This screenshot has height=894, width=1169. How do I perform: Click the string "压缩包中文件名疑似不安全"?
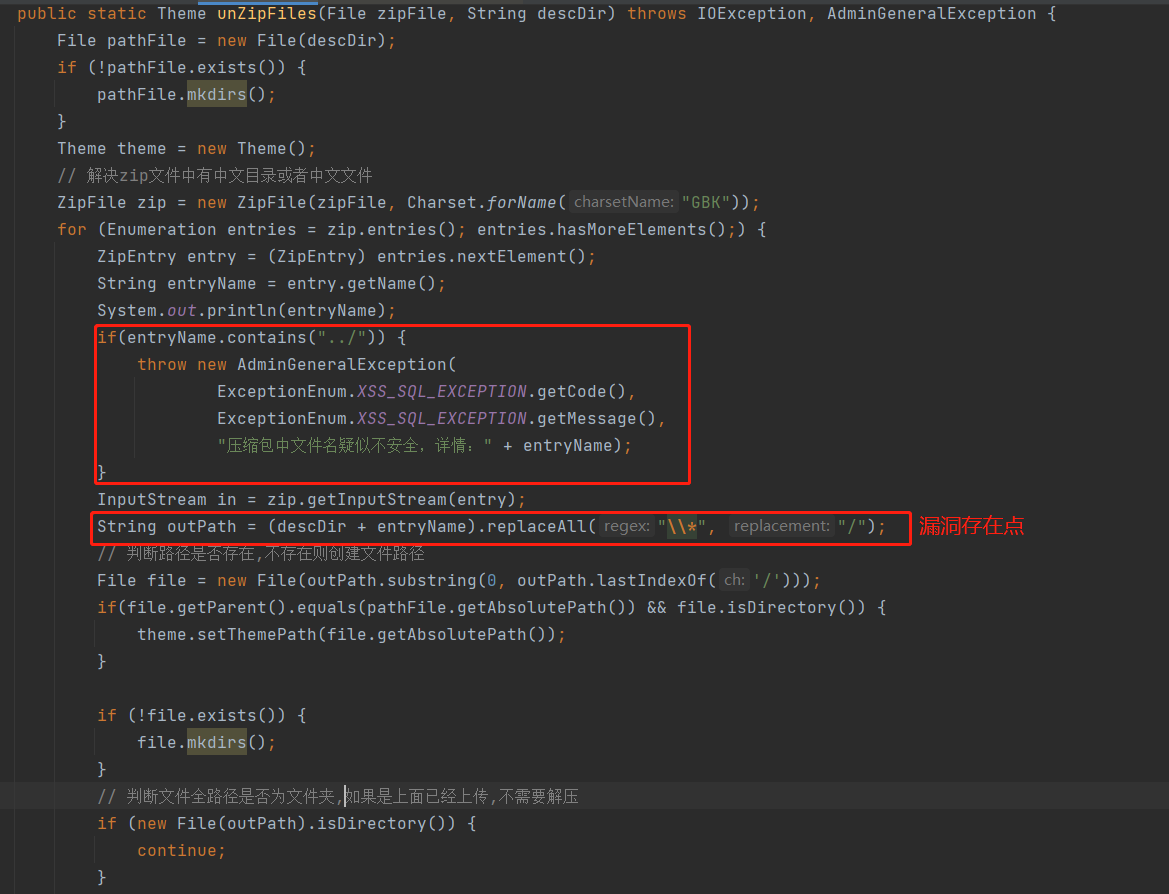(355, 446)
